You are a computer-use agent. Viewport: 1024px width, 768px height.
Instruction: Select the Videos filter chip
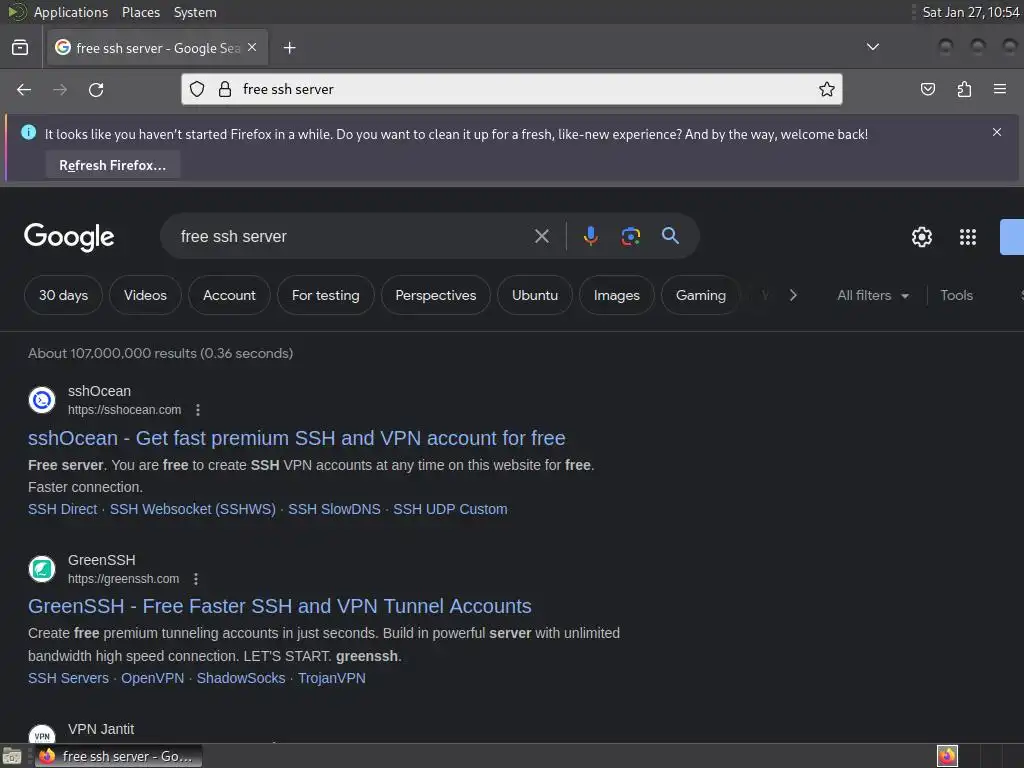tap(145, 295)
